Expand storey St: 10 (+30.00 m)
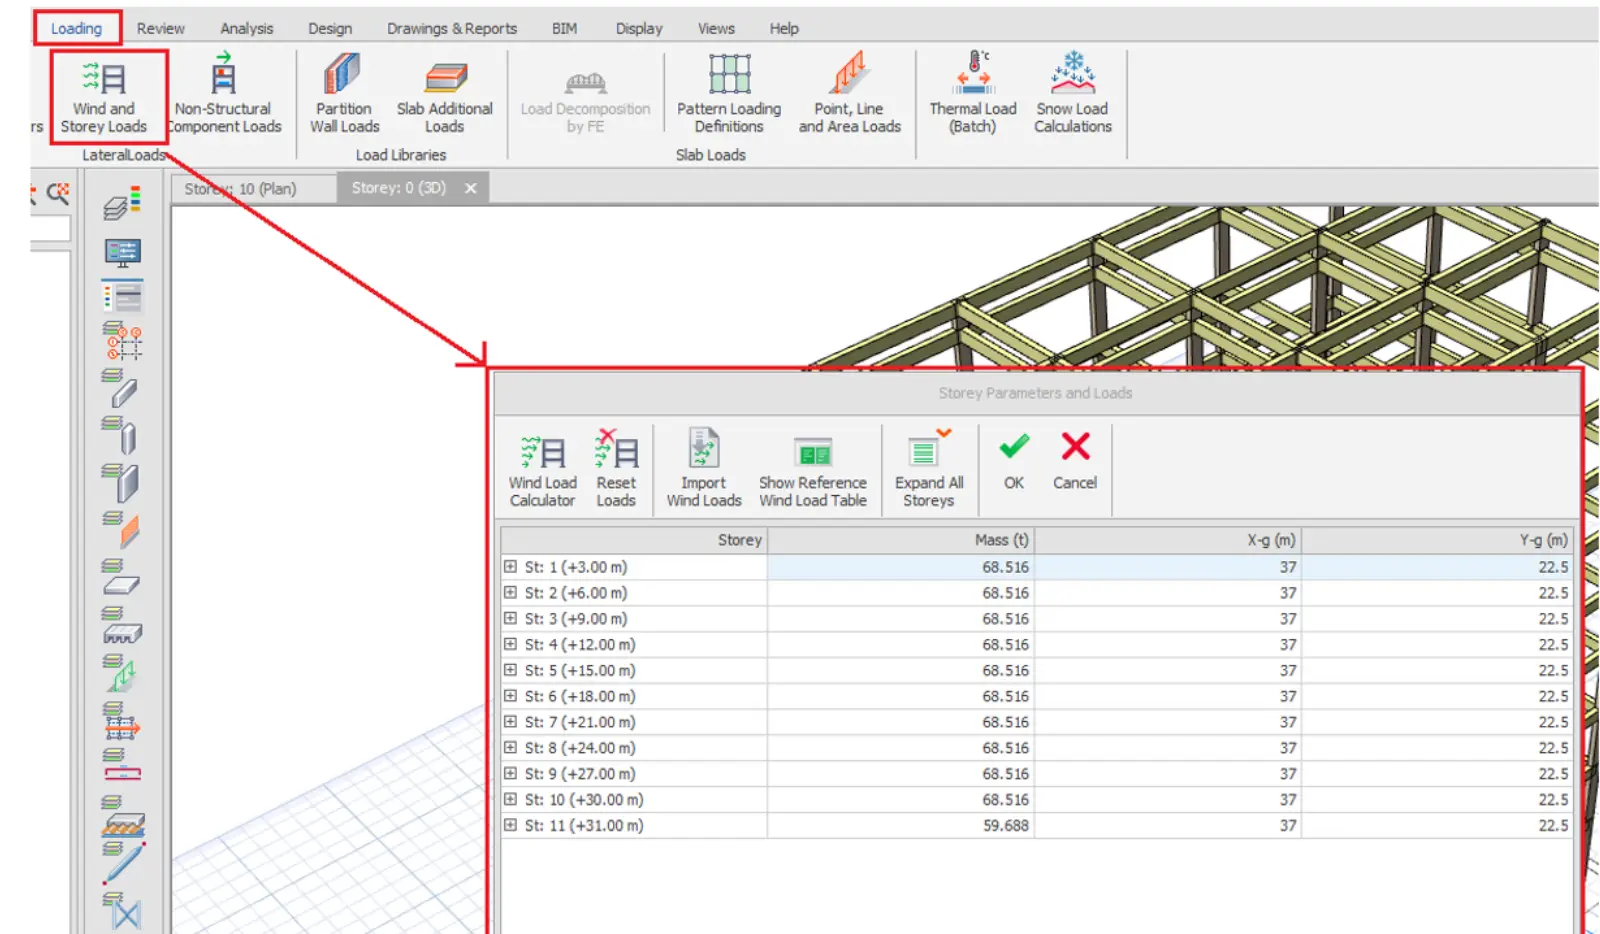Image resolution: width=1600 pixels, height=934 pixels. (x=511, y=800)
